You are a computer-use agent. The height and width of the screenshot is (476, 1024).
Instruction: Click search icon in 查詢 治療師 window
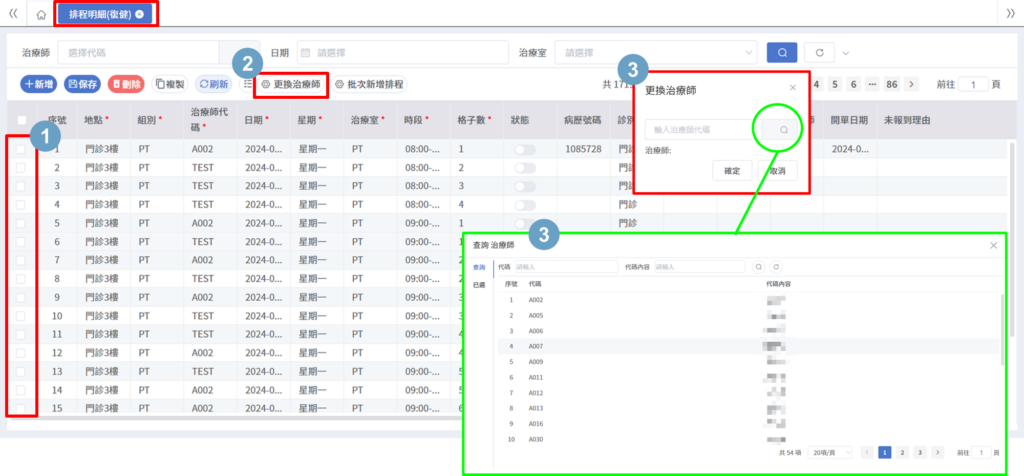(x=759, y=266)
